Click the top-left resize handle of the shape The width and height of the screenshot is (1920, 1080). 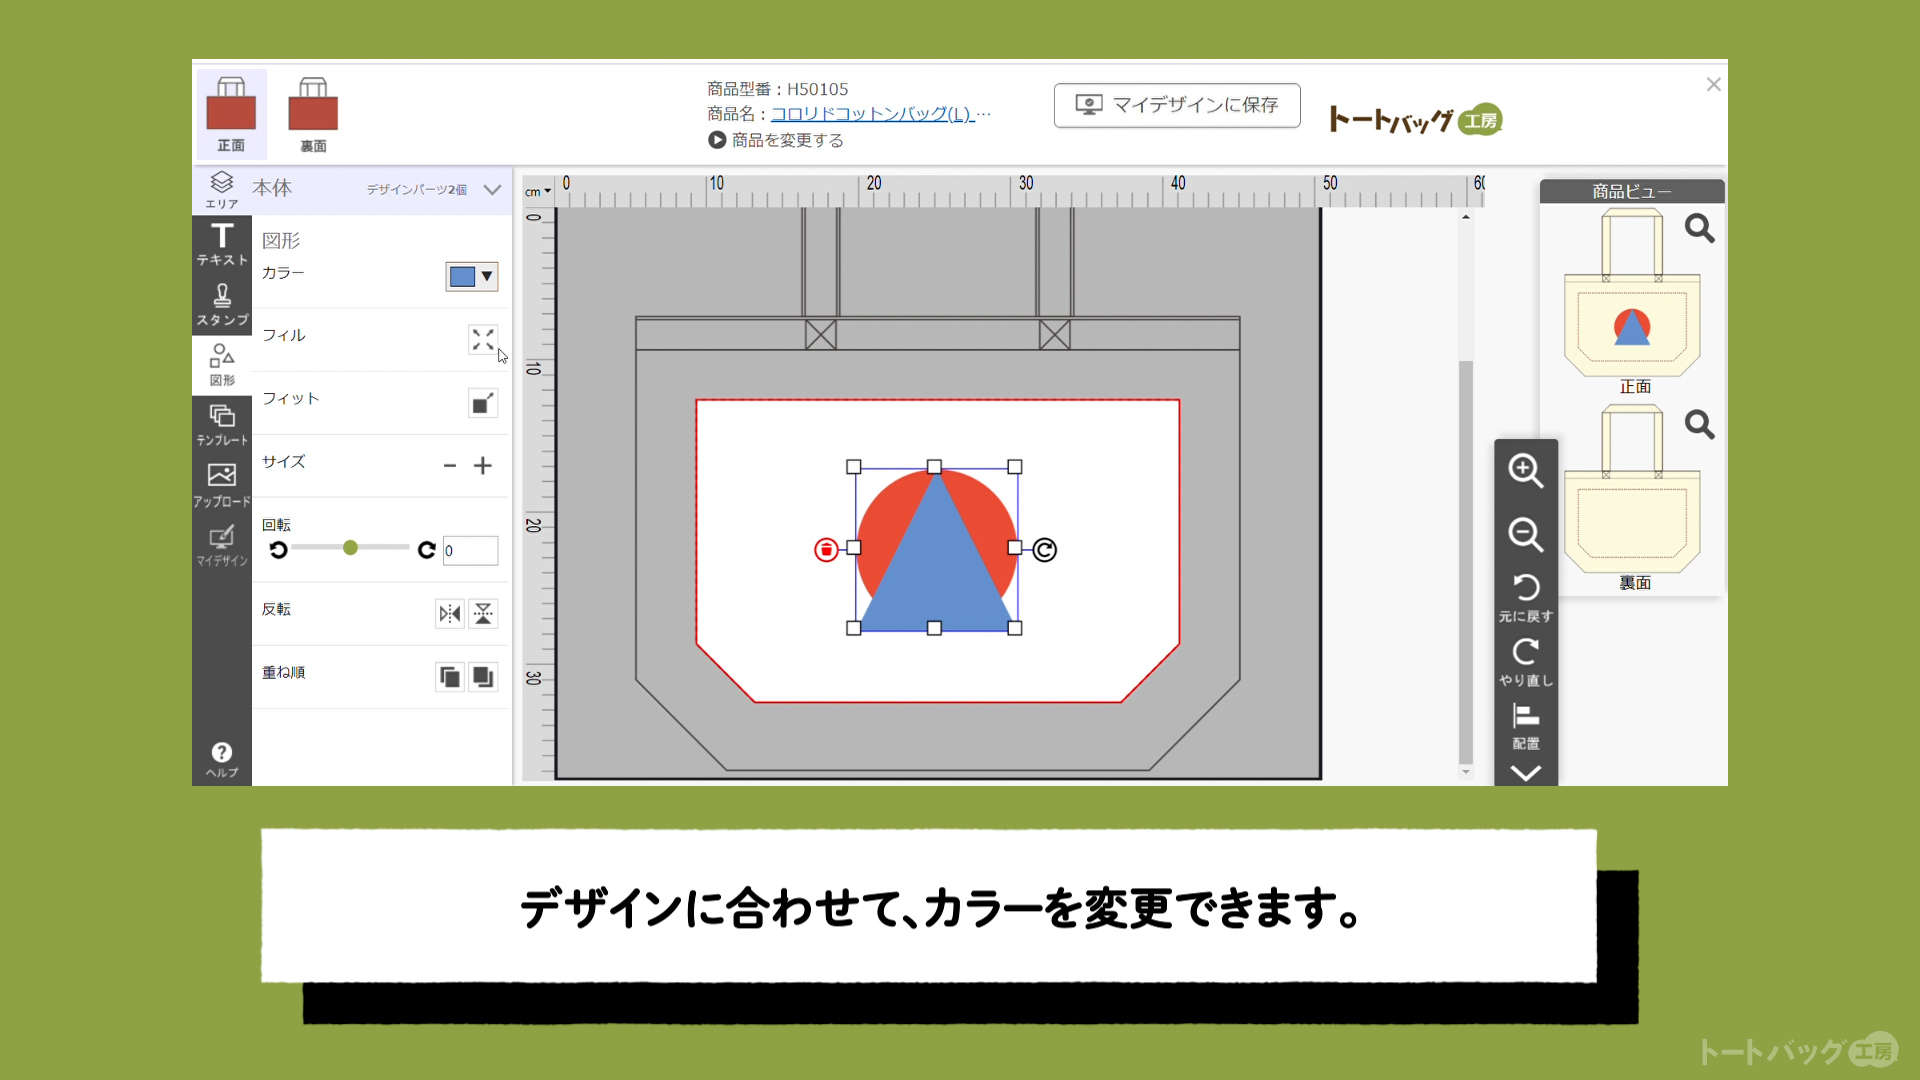[x=854, y=467]
